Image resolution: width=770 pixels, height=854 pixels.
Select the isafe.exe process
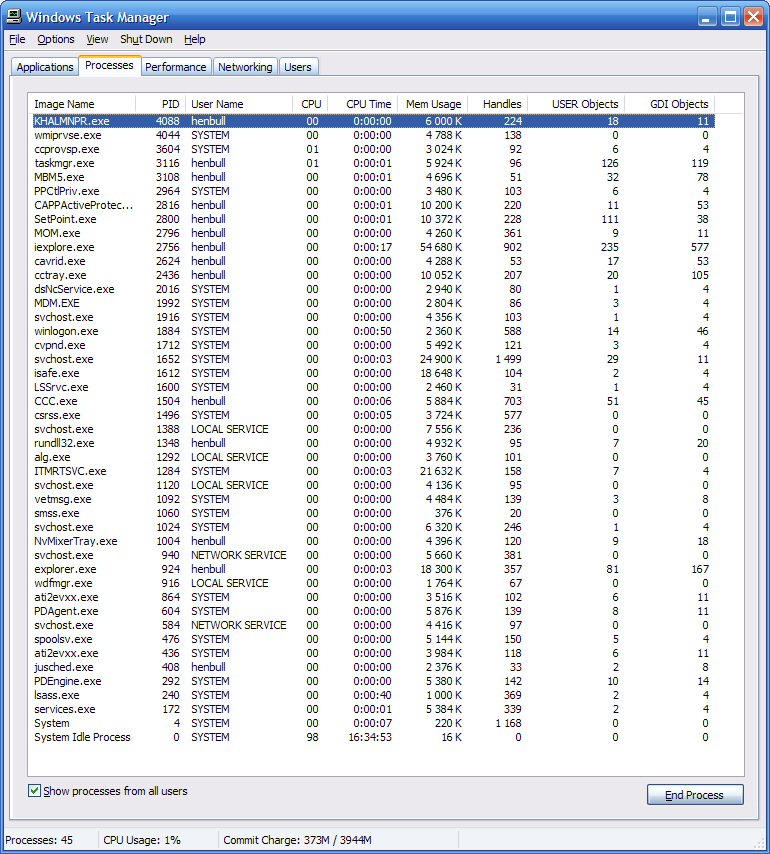(373, 373)
